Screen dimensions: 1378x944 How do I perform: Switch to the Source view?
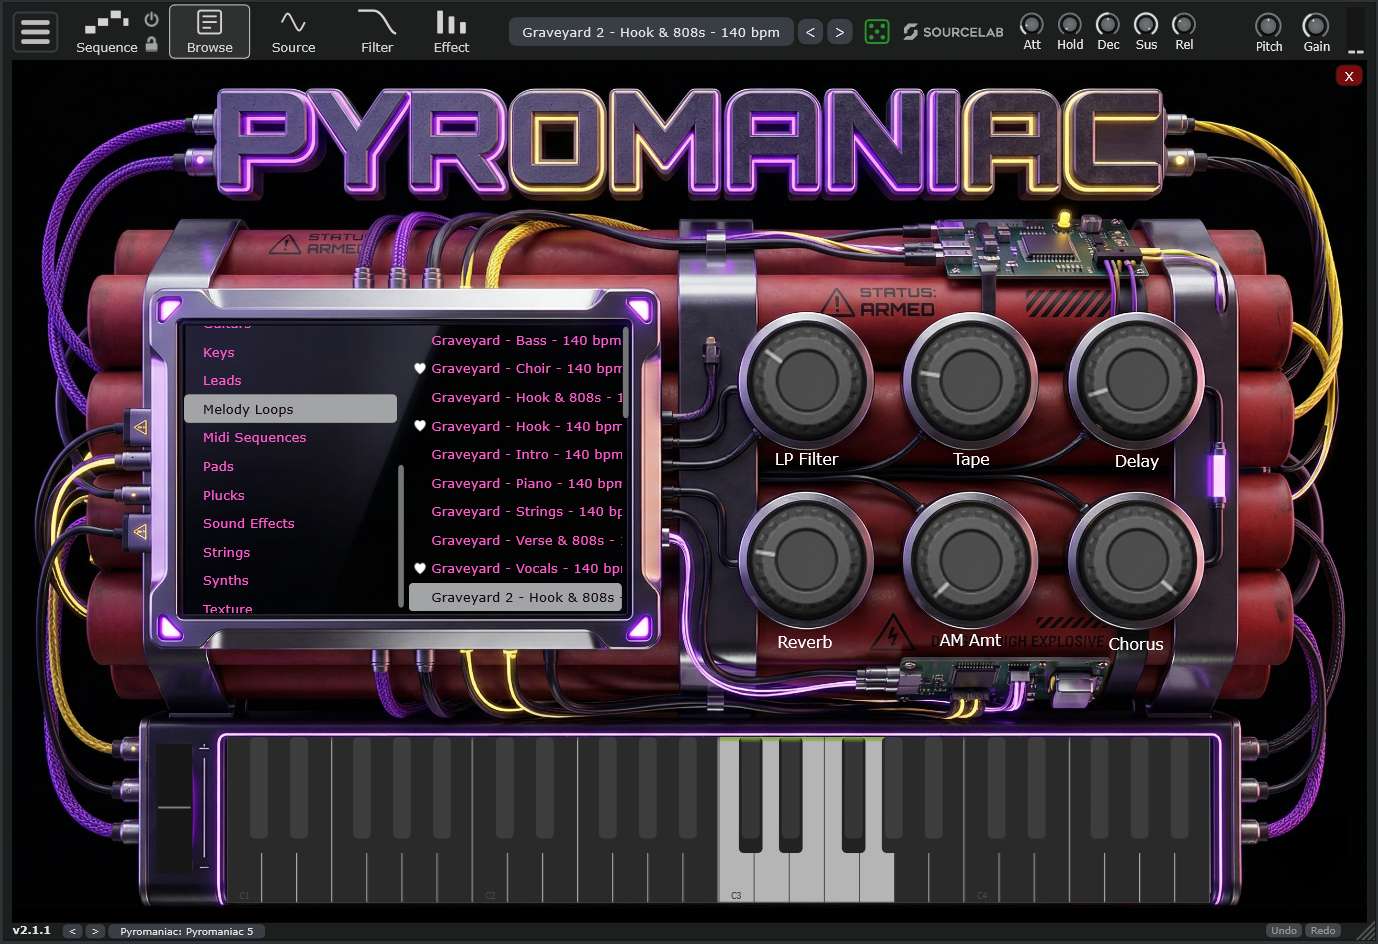click(293, 31)
